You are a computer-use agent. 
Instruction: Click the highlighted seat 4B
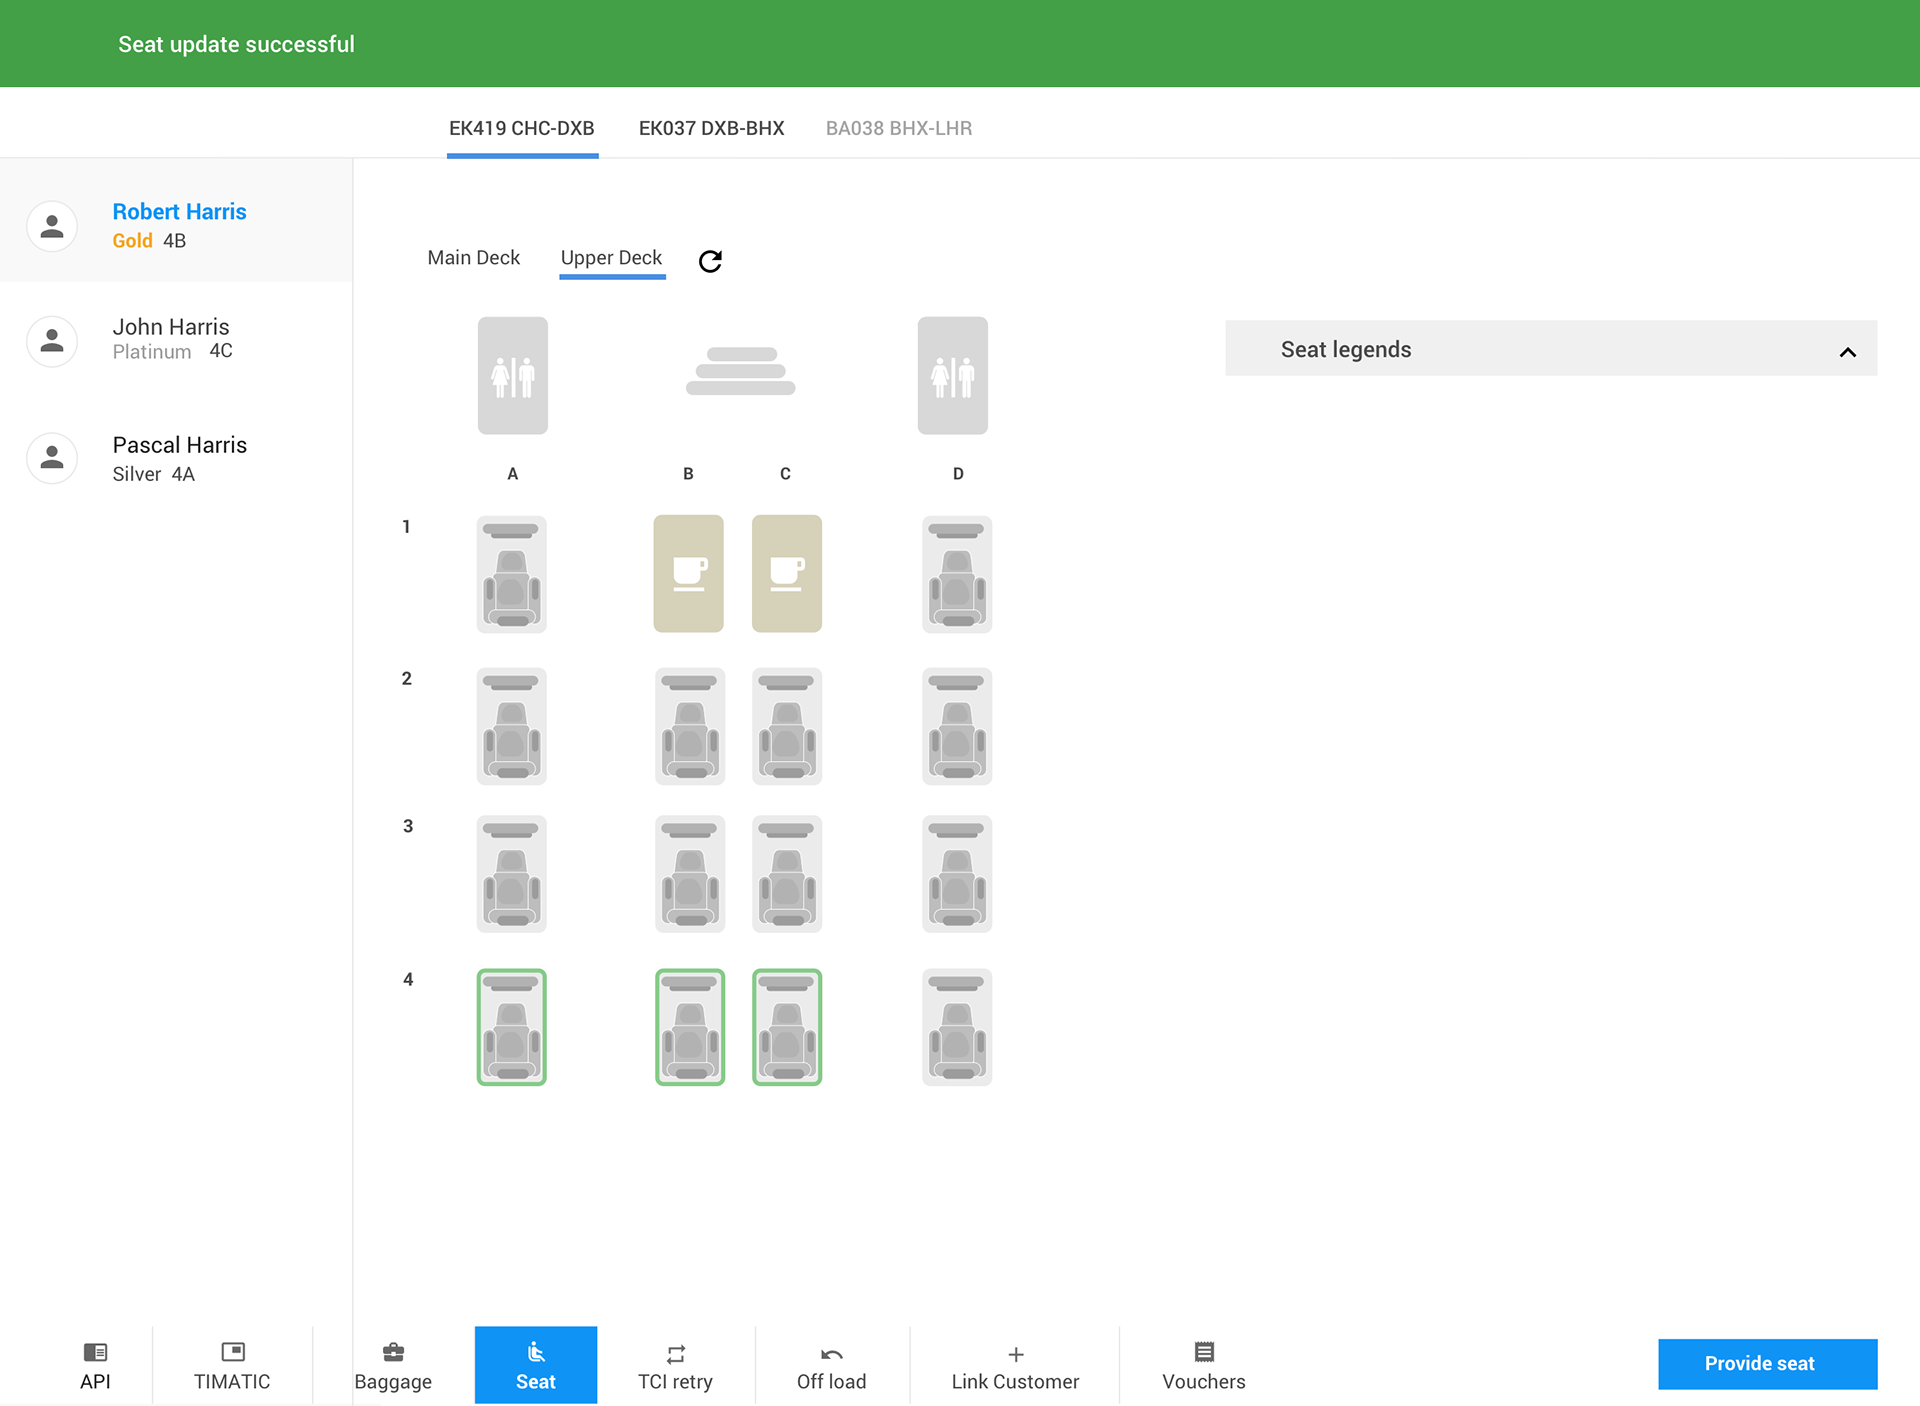coord(690,1027)
